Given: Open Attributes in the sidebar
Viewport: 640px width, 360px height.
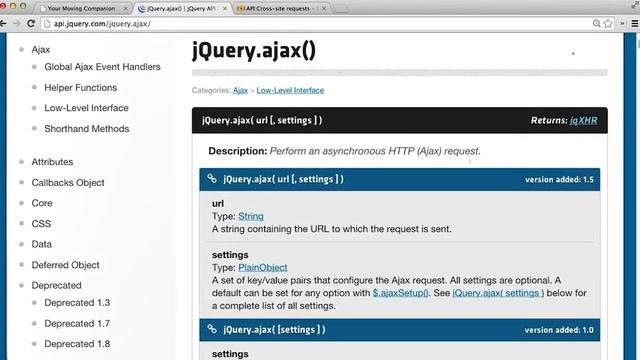Looking at the screenshot, I should coord(52,162).
